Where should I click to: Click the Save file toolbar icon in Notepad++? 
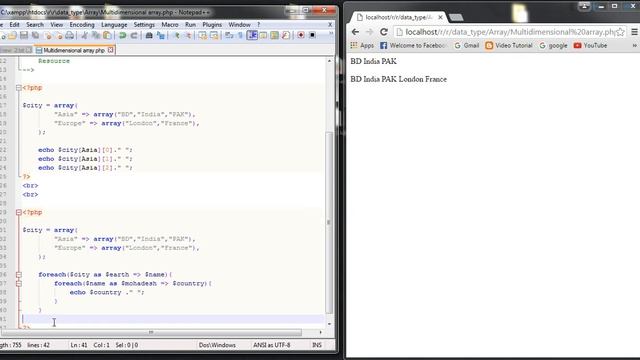24,36
